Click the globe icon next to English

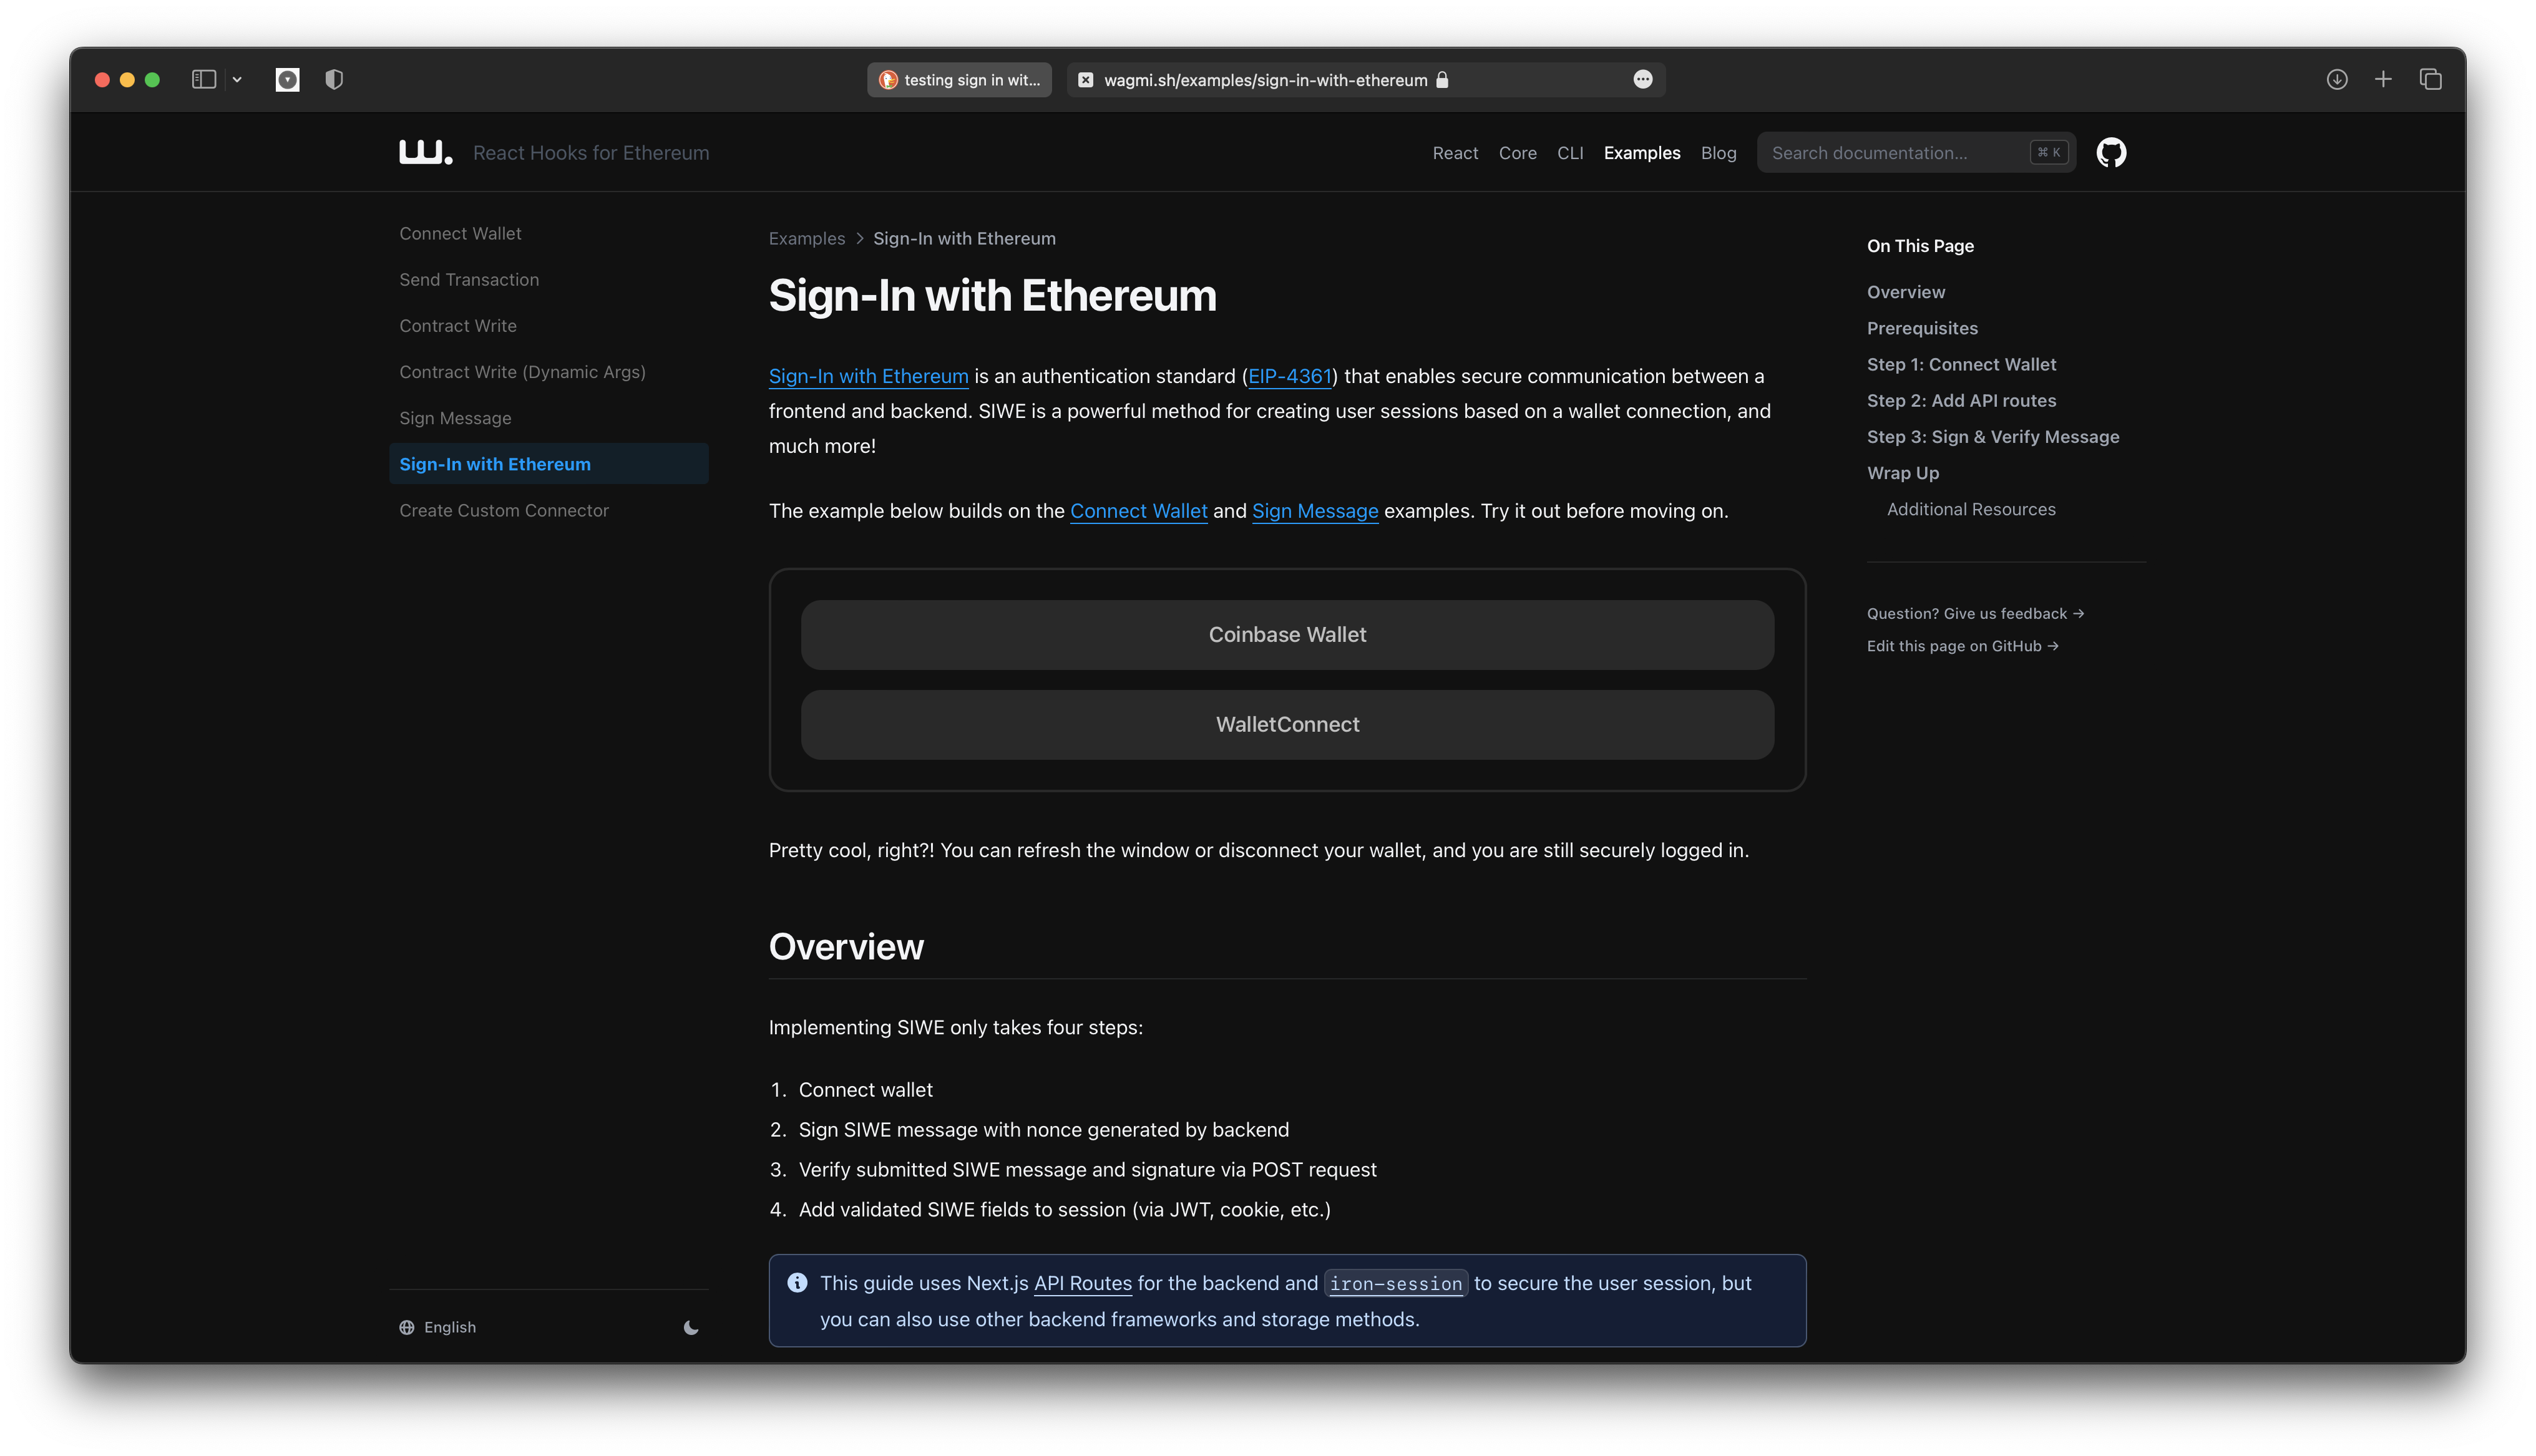click(406, 1327)
